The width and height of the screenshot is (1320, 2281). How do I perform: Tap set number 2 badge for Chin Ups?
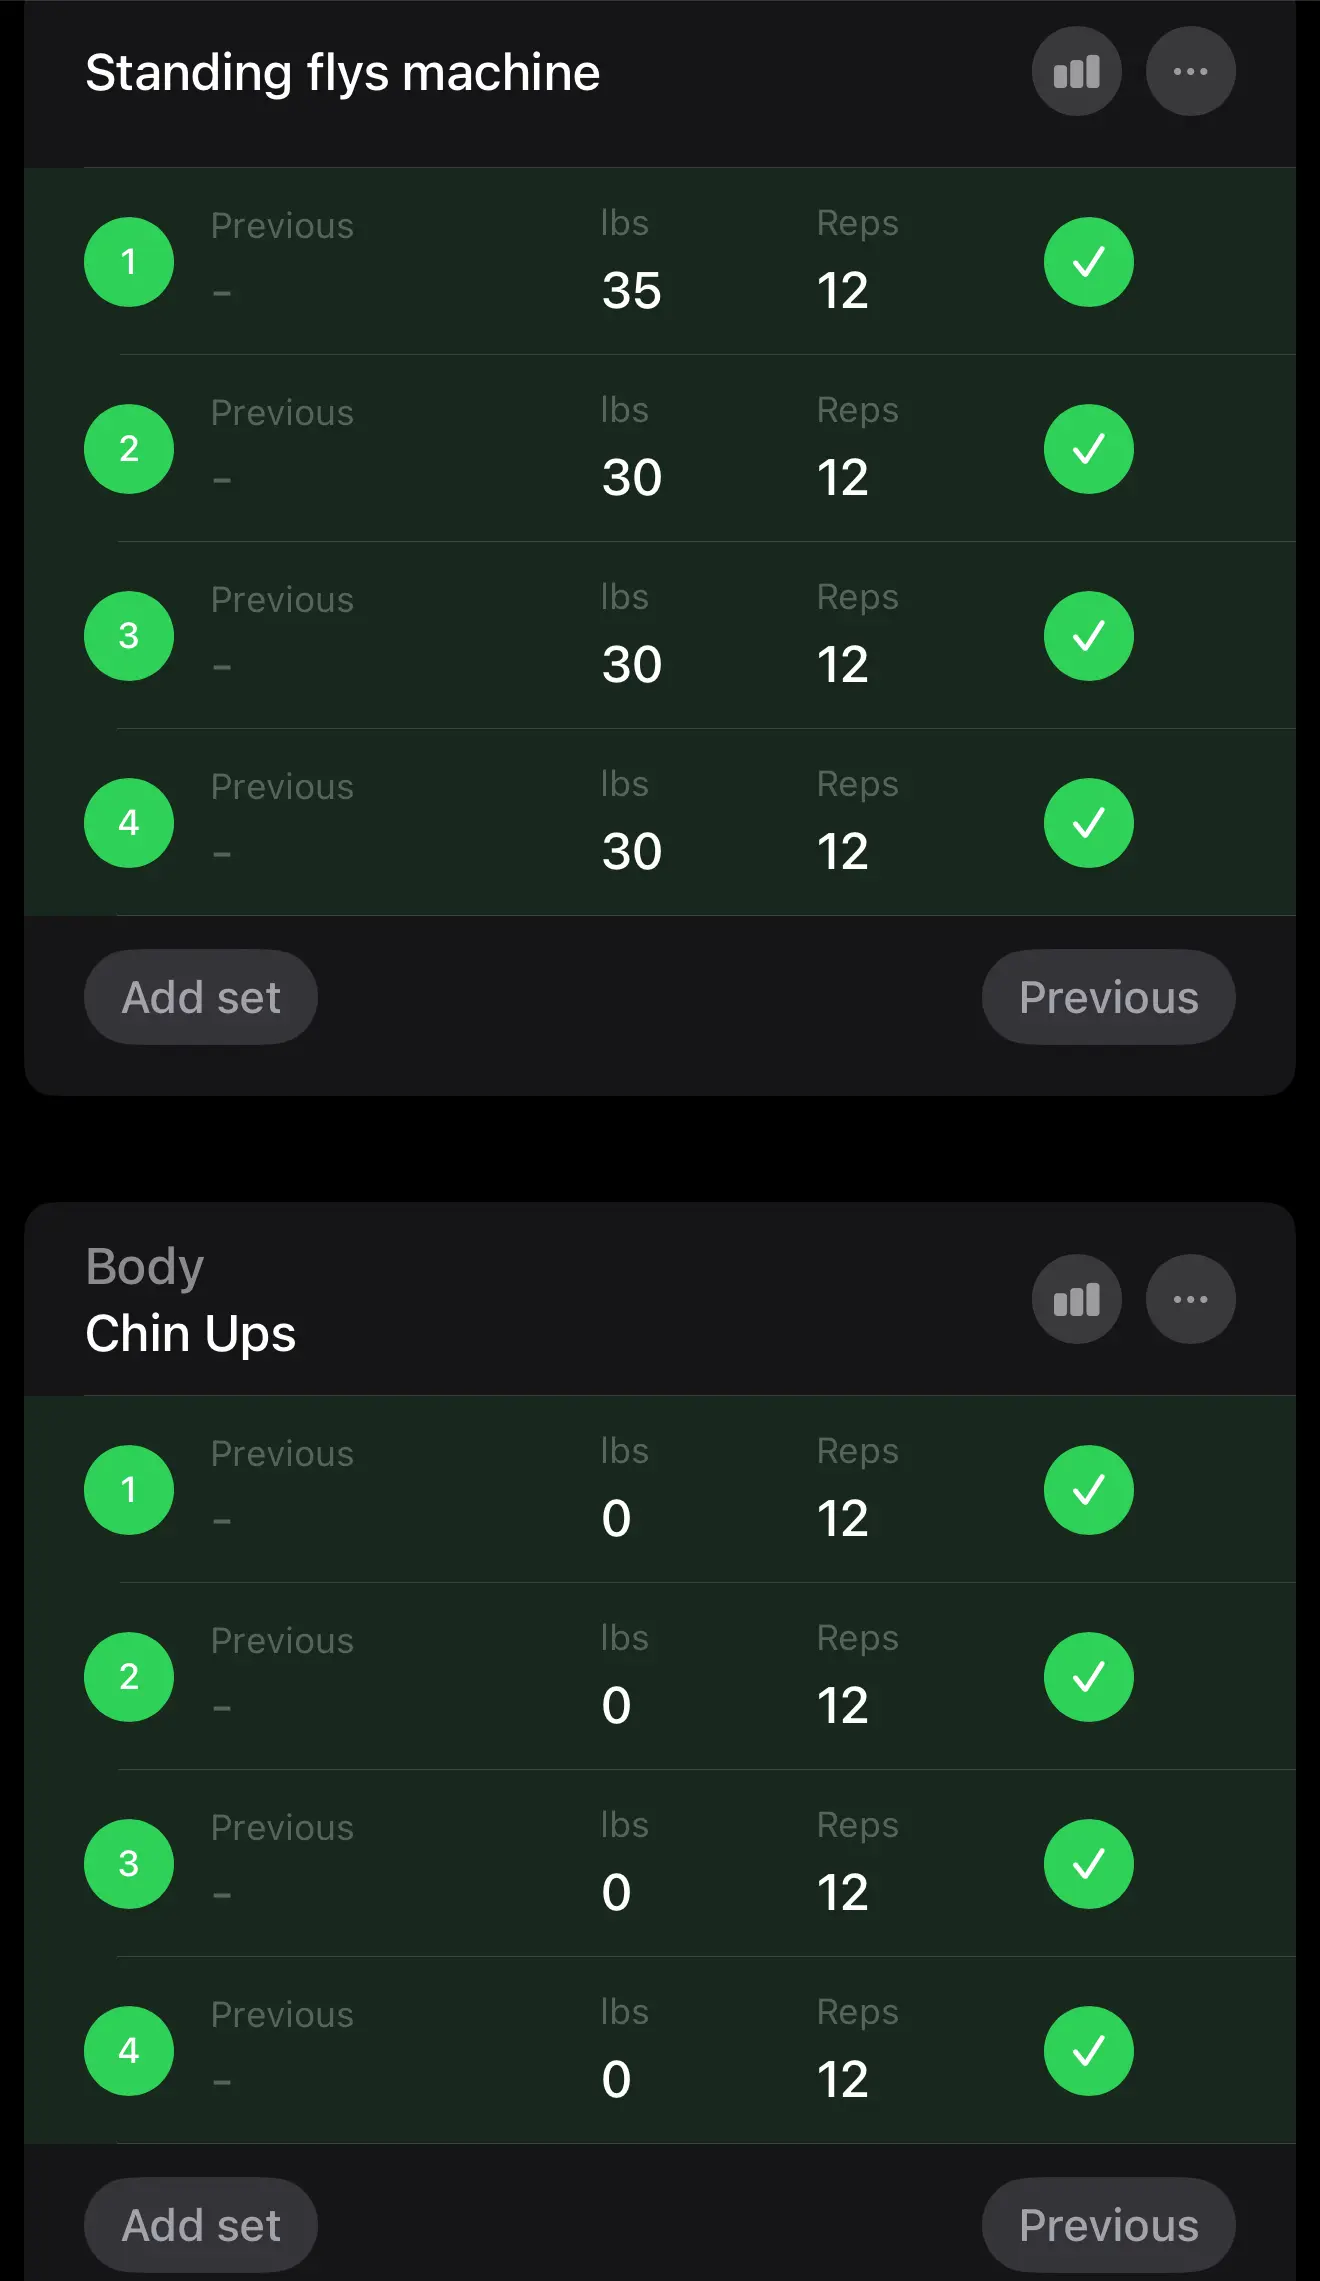click(x=129, y=1677)
